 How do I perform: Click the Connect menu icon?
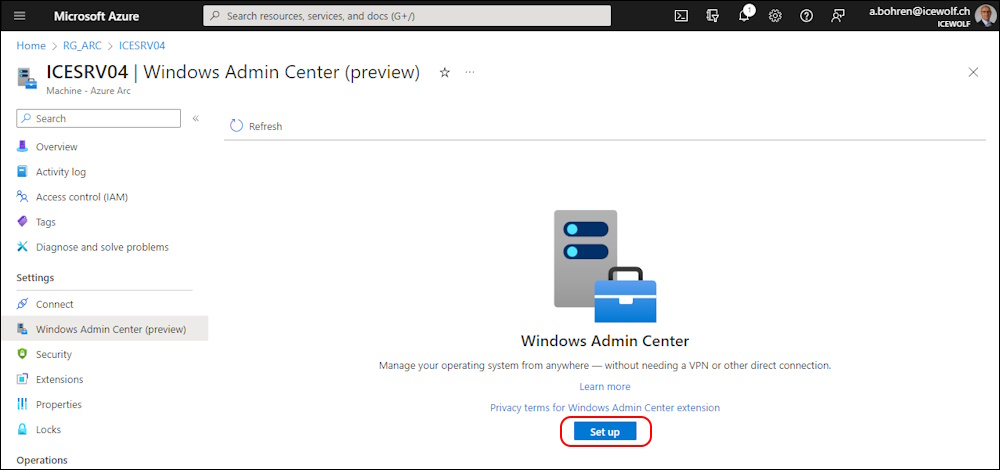pyautogui.click(x=23, y=304)
